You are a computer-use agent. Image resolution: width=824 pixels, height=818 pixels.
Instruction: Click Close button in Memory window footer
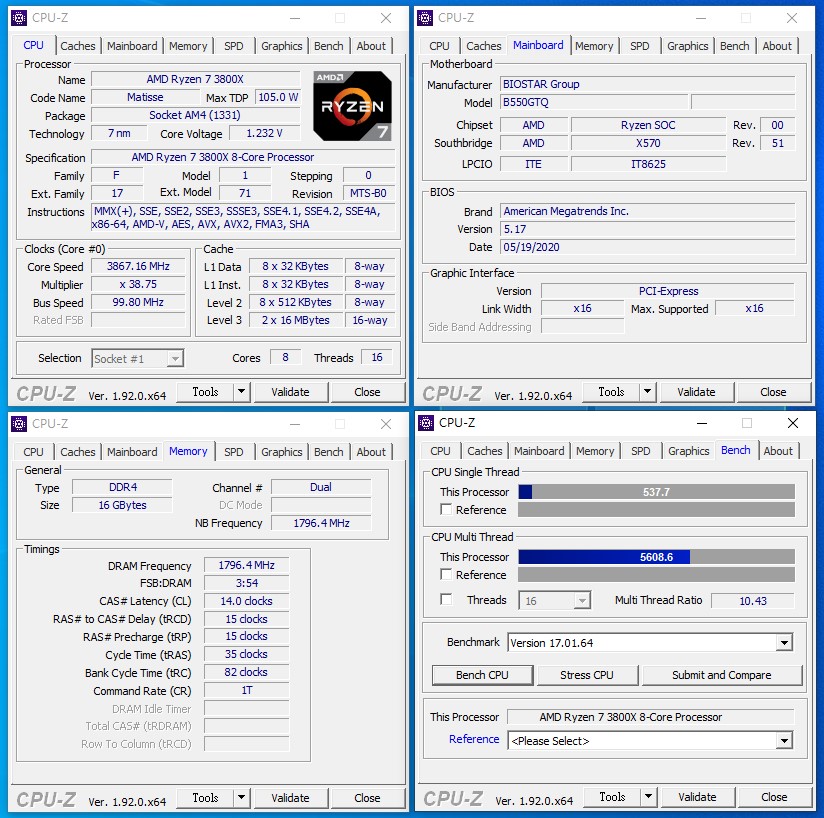coord(367,798)
